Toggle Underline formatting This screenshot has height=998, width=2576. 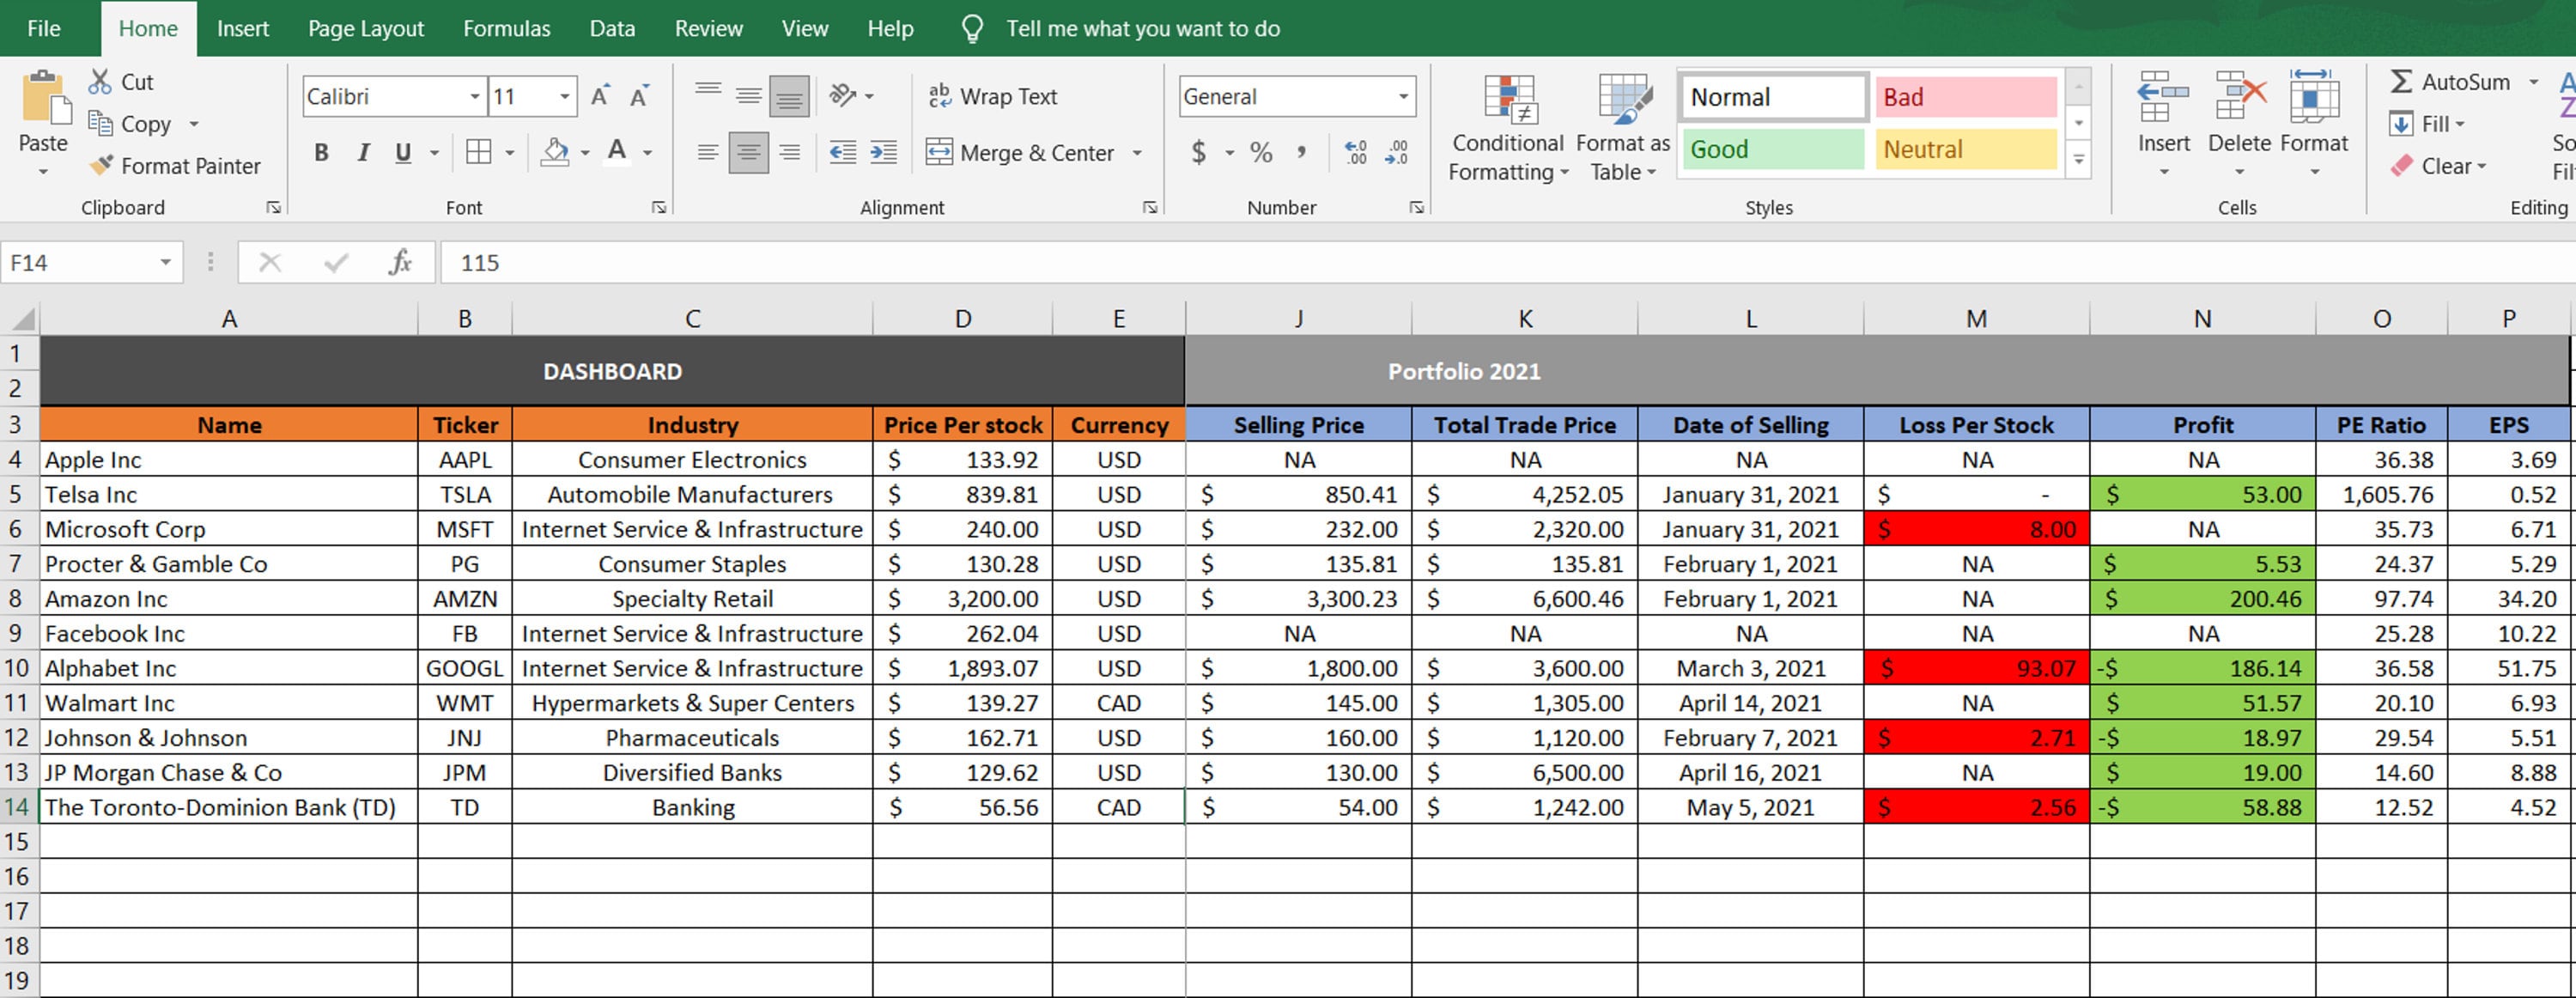(403, 152)
